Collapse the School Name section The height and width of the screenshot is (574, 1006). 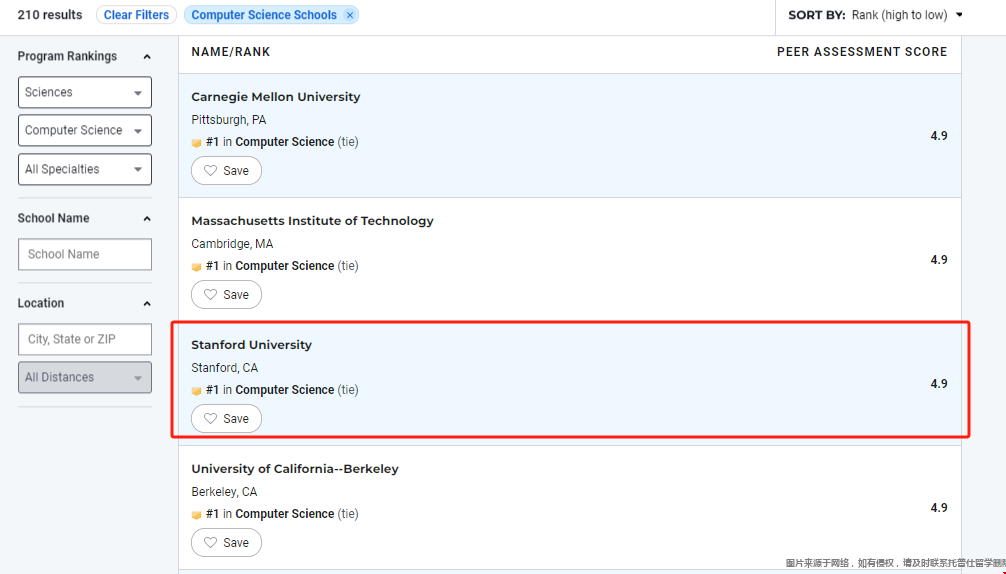click(147, 219)
